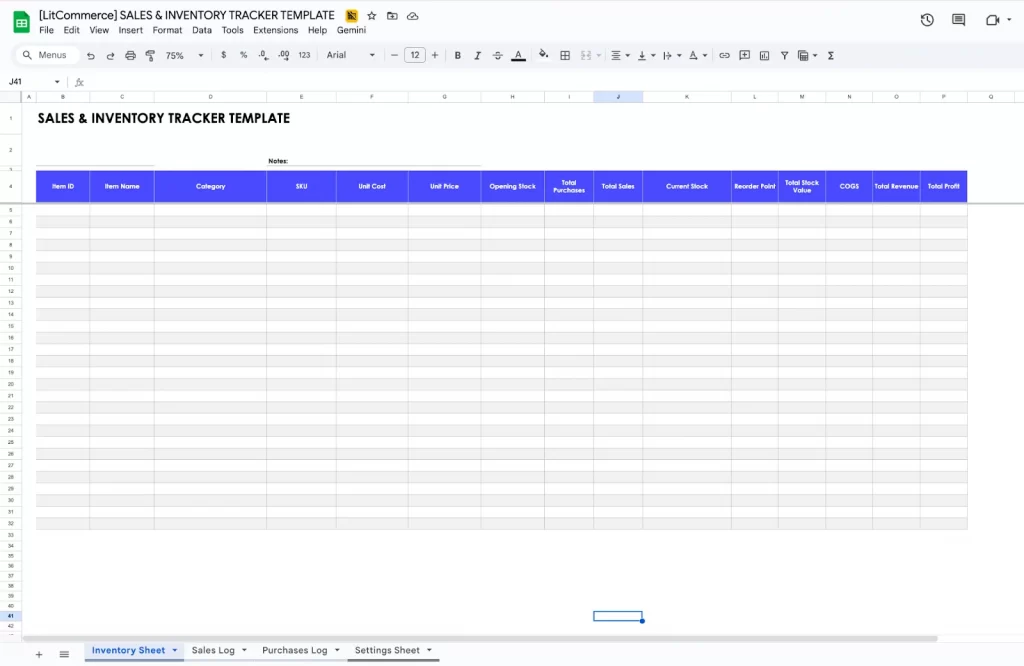Star this spreadsheet
This screenshot has height=666, width=1024.
371,15
